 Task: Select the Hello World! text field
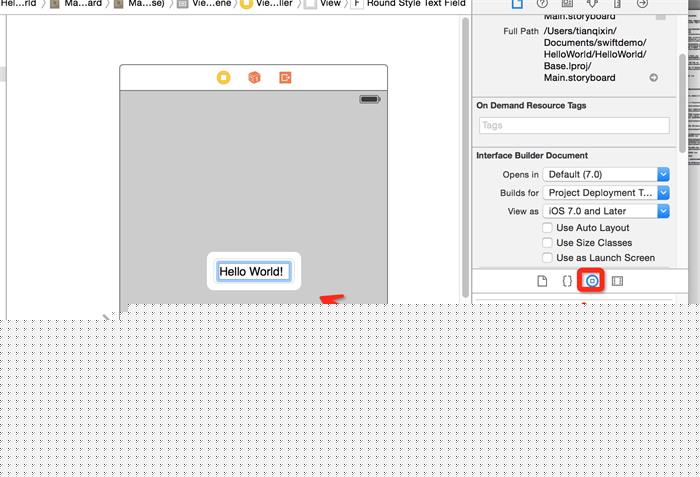click(253, 271)
